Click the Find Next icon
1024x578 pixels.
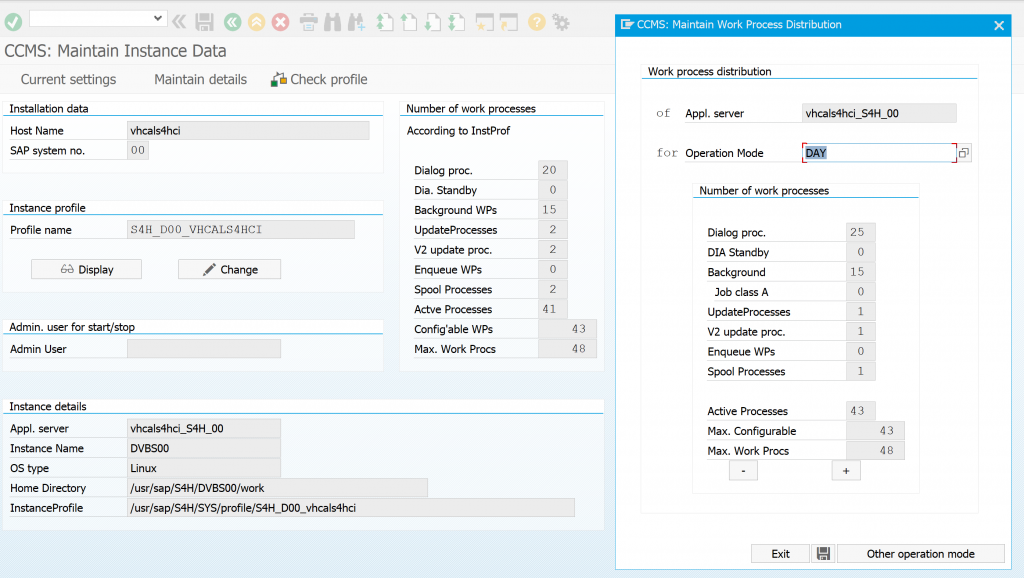click(358, 21)
